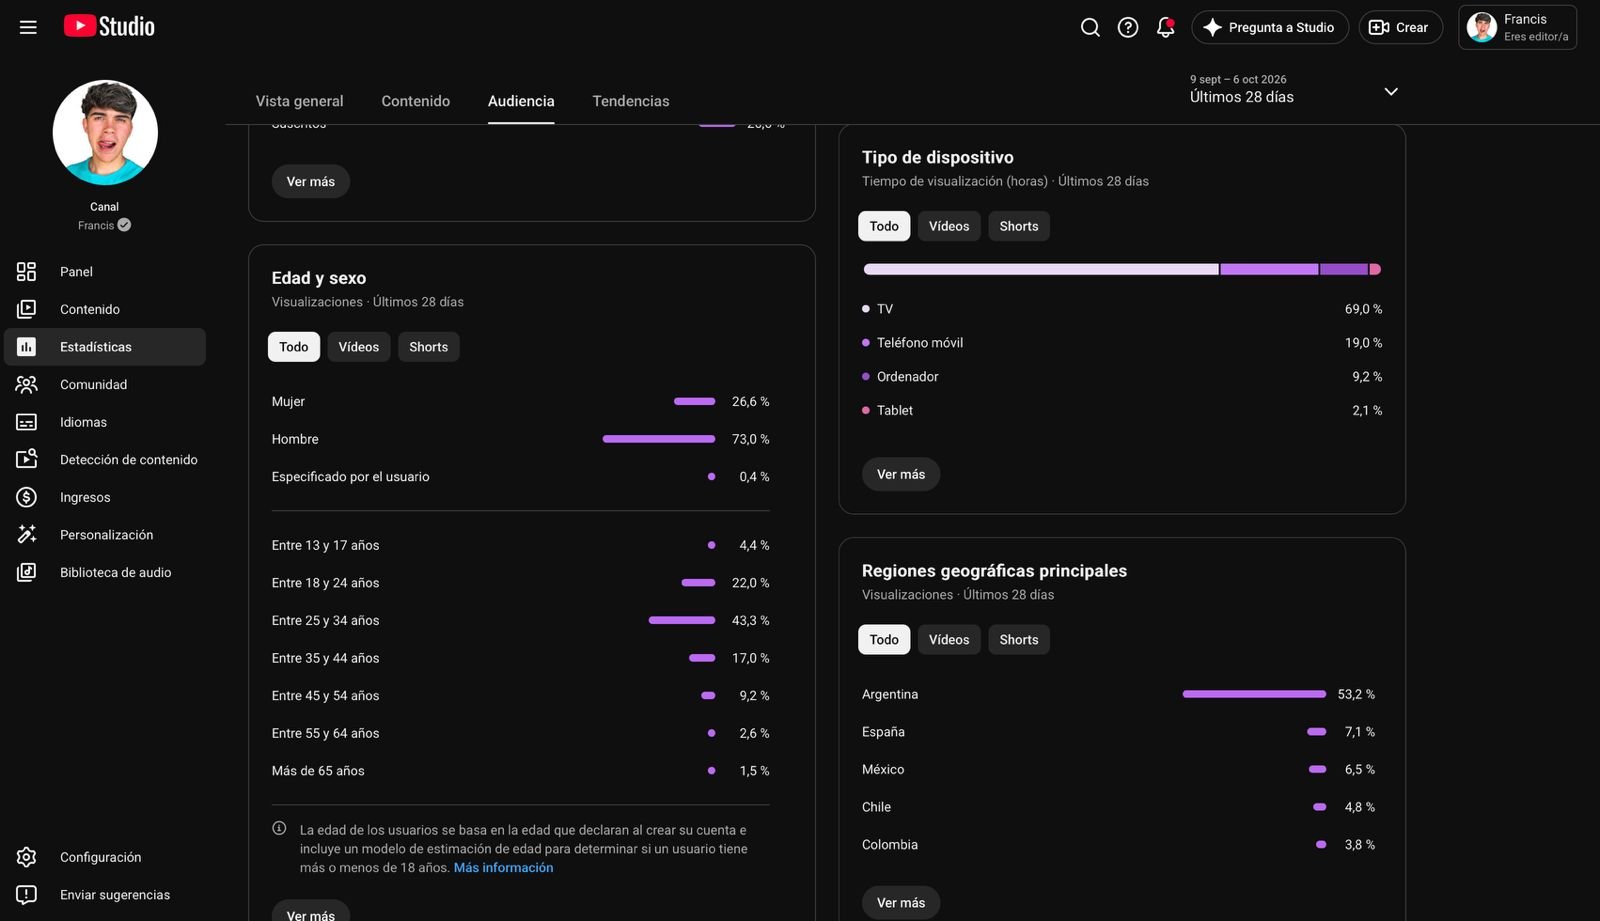Viewport: 1600px width, 921px height.
Task: Click the Francis channel avatar picture
Action: 105,133
